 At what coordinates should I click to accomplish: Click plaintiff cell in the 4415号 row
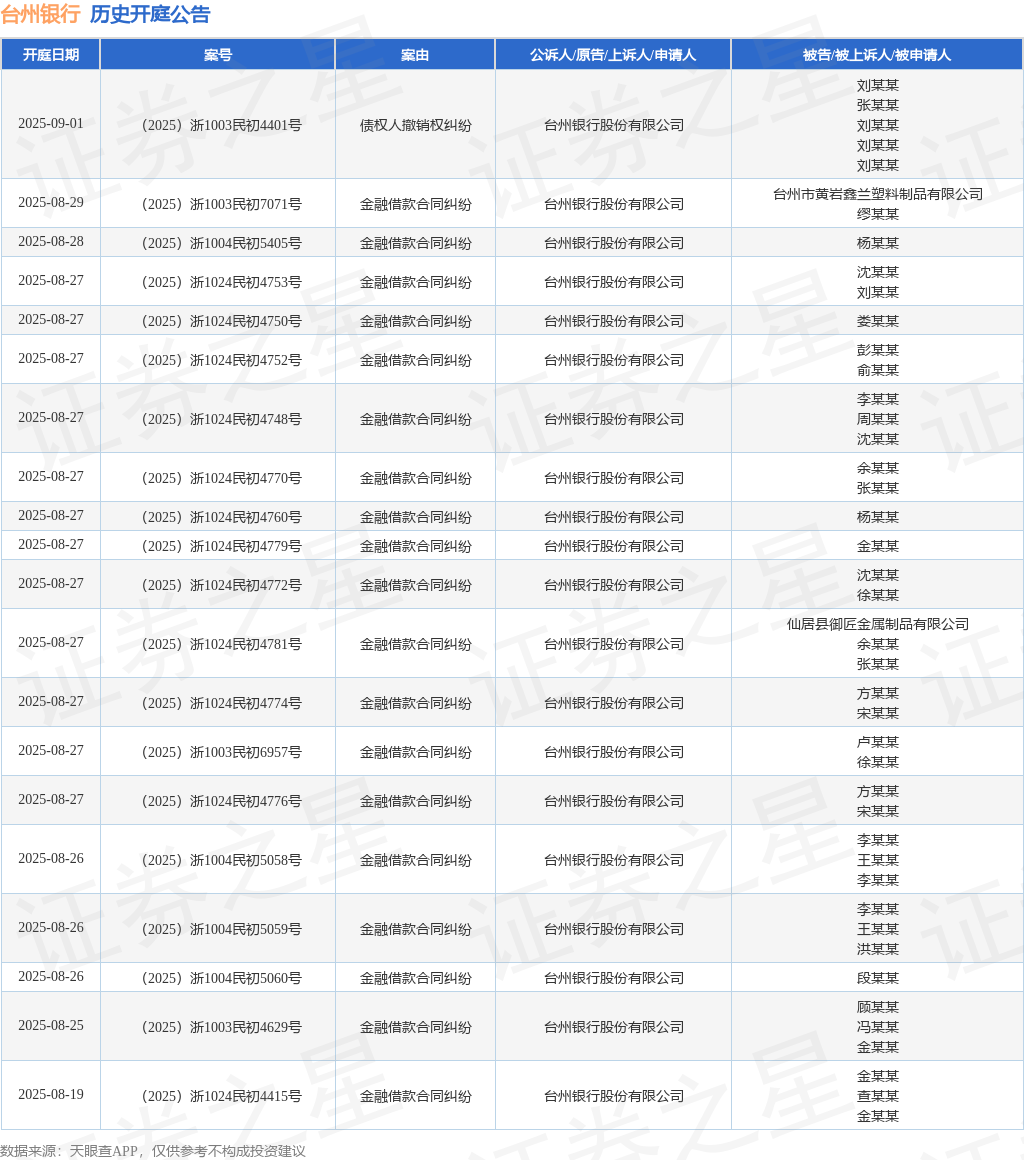point(613,1096)
